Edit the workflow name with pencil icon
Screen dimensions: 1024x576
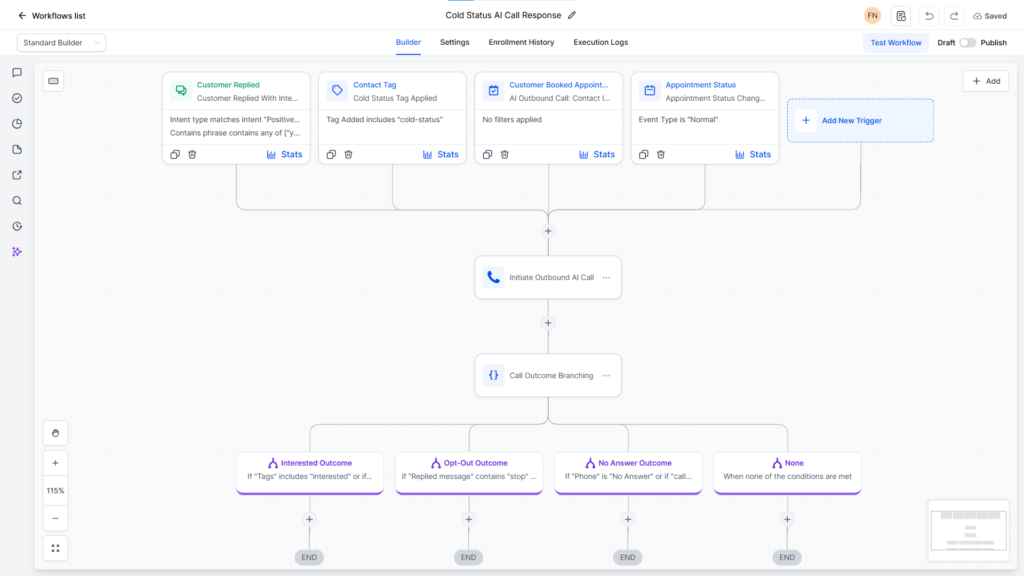[572, 15]
